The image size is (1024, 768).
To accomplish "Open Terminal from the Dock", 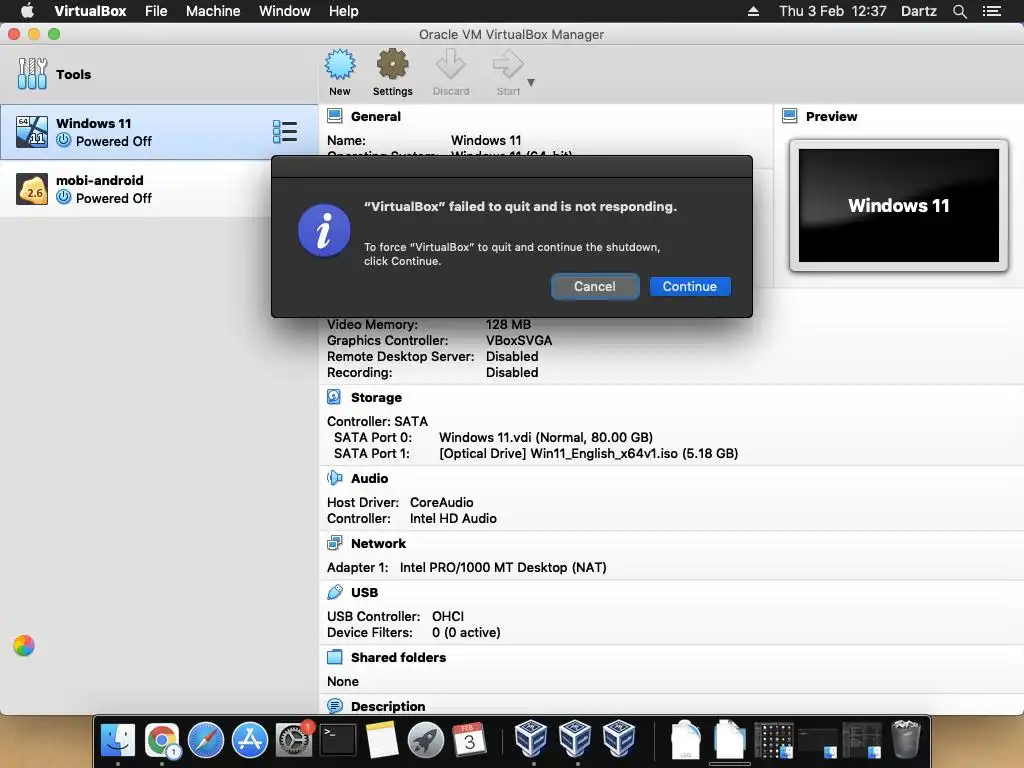I will (338, 740).
